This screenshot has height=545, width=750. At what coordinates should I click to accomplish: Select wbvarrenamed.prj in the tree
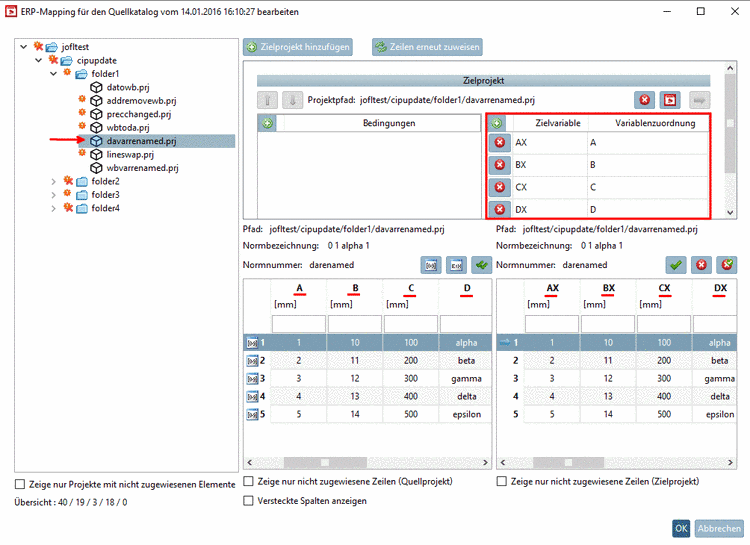[142, 168]
